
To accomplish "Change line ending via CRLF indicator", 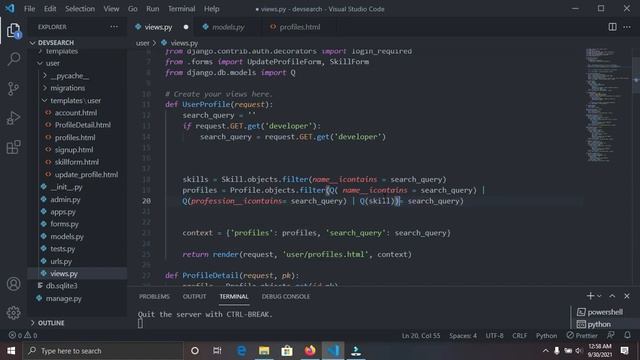I will tap(519, 335).
